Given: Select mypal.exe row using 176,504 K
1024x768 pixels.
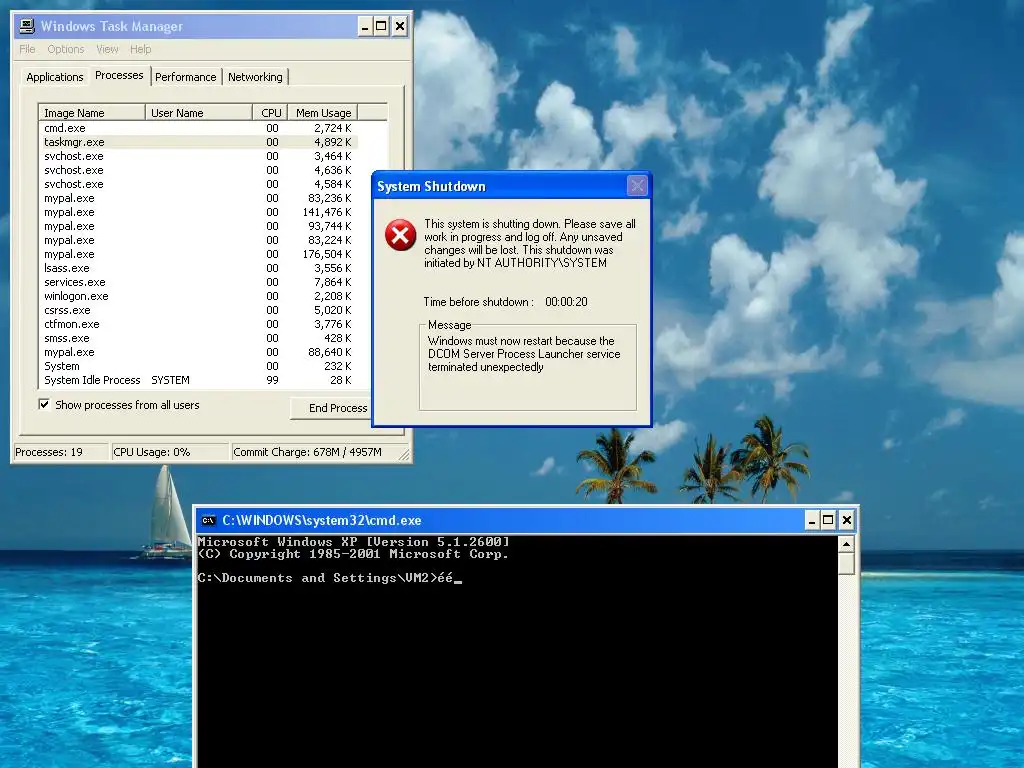Looking at the screenshot, I should tap(199, 254).
